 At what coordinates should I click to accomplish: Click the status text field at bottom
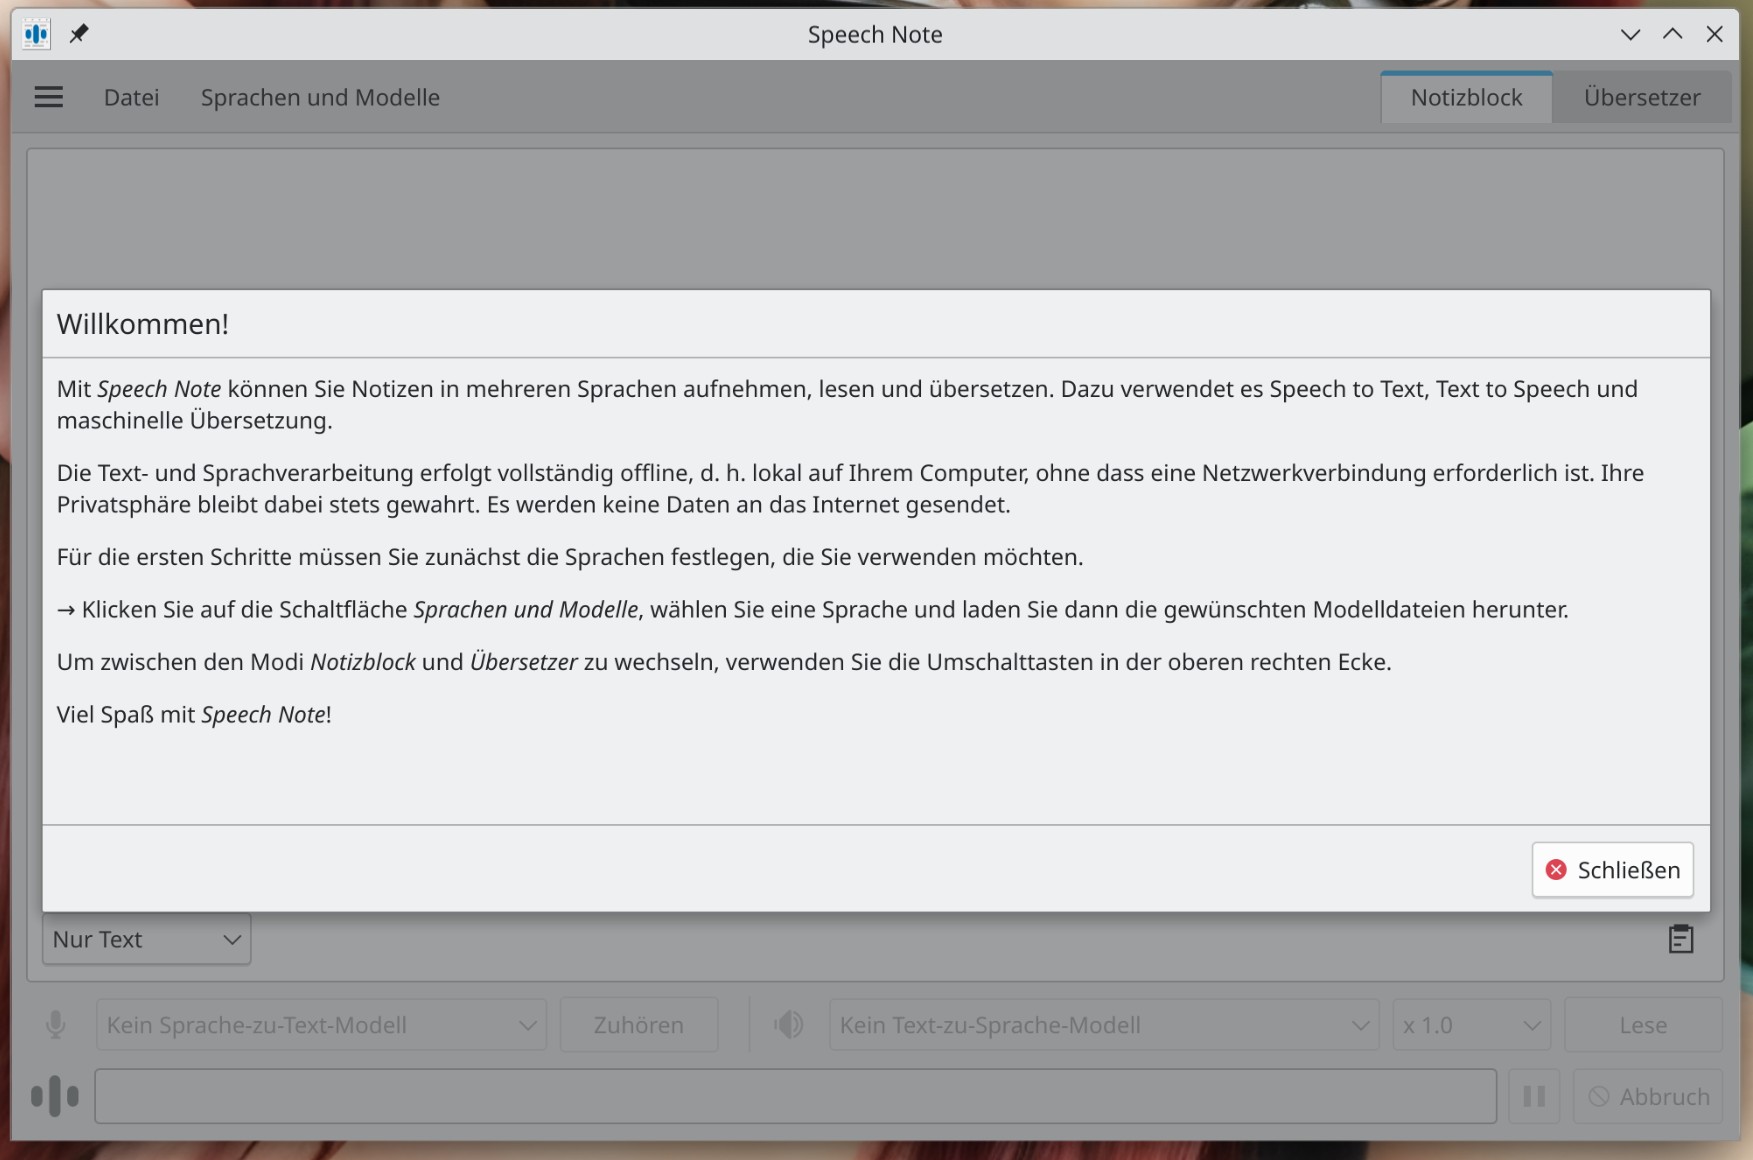(x=795, y=1096)
